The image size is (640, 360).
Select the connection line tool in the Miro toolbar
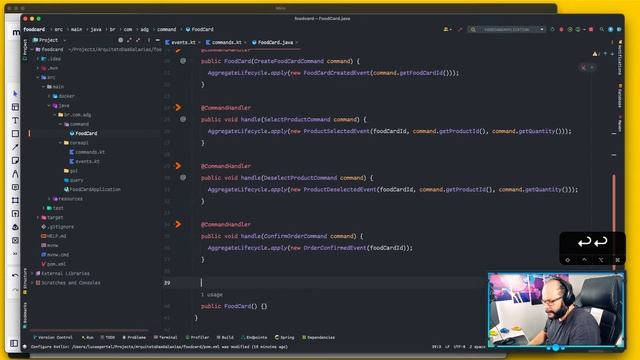click(x=15, y=147)
